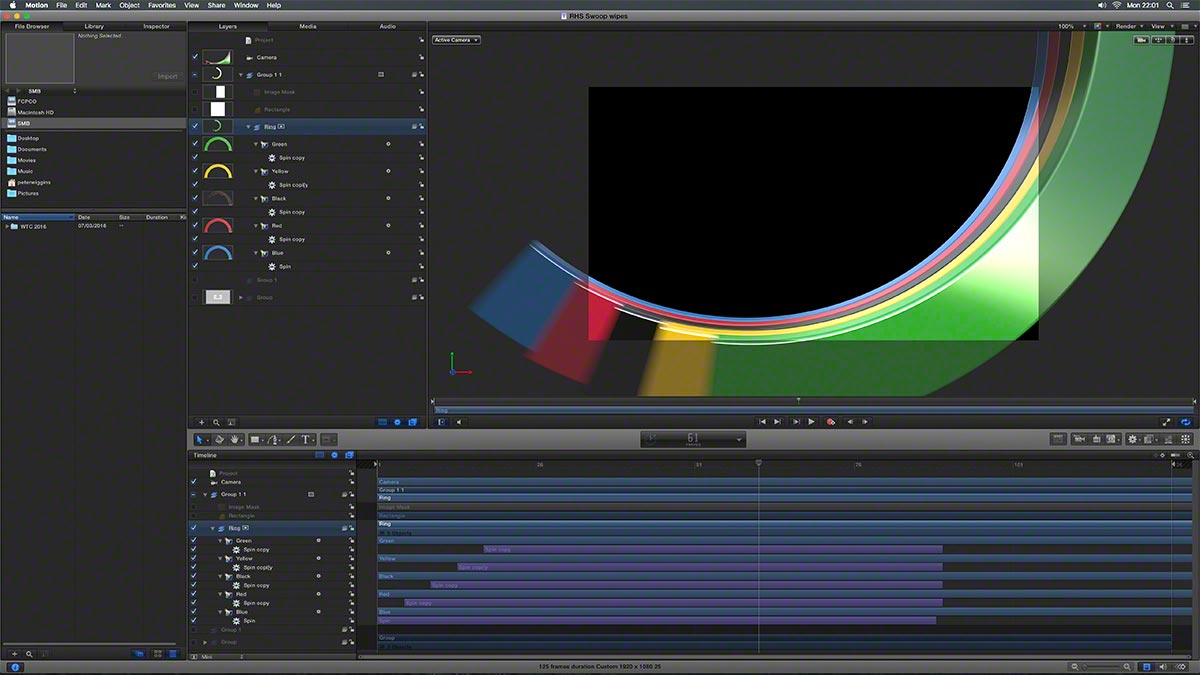Expand WTC 2016 folder in file list
1200x675 pixels.
point(8,226)
